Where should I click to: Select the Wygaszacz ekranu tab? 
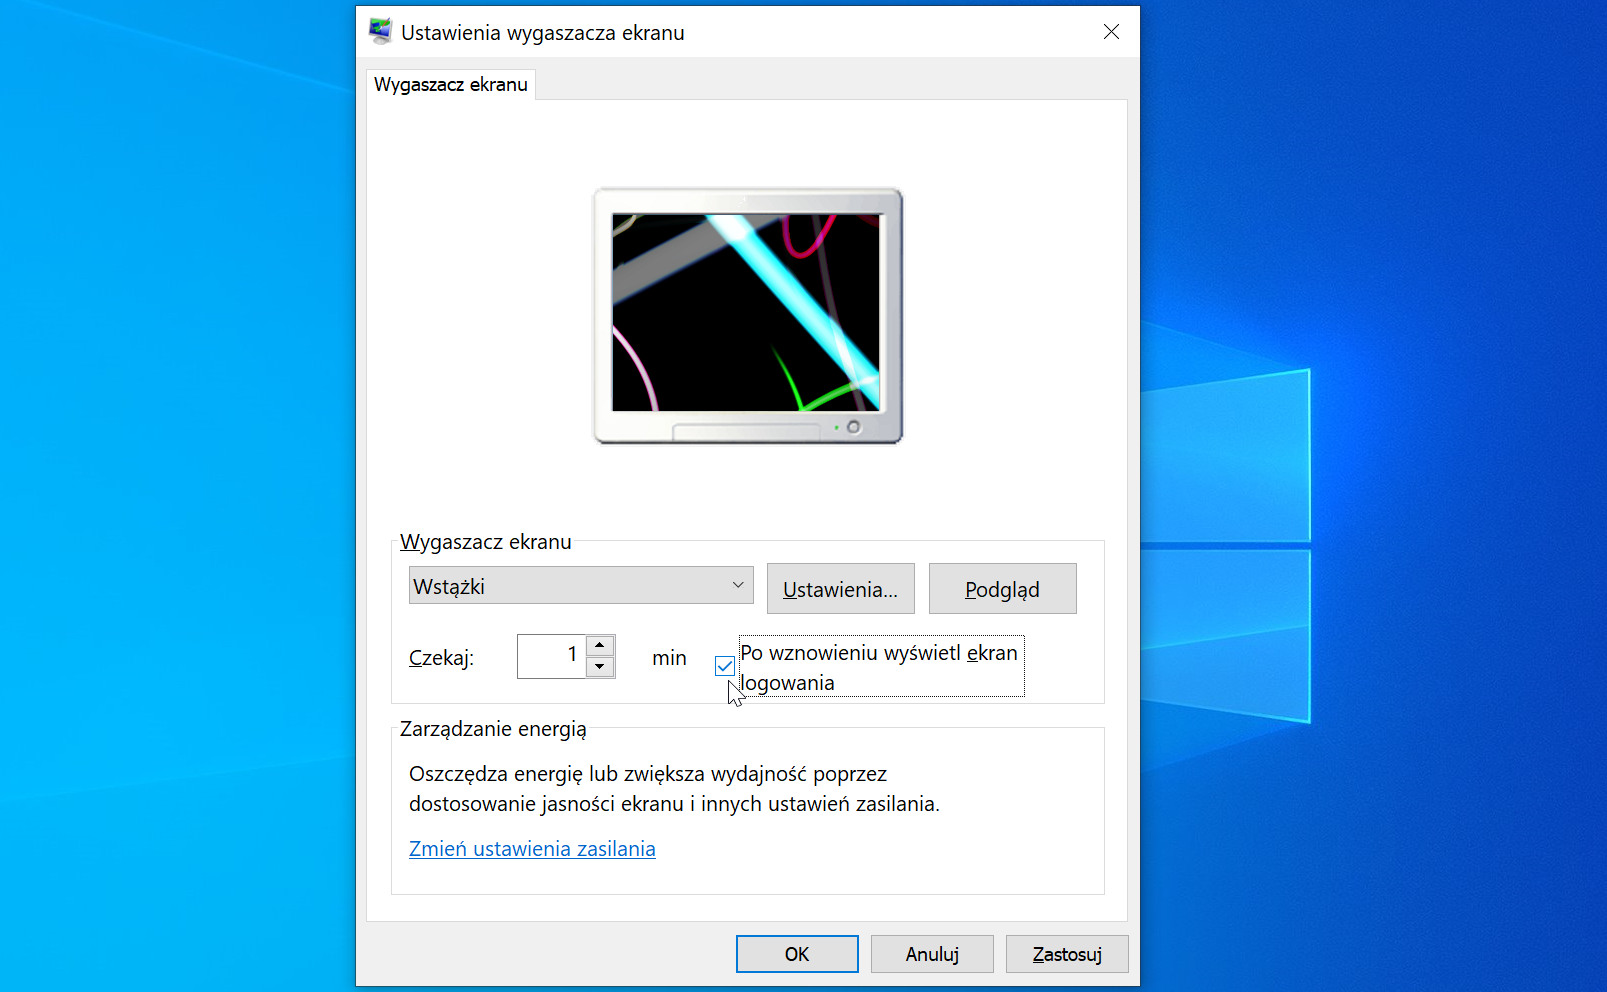(451, 85)
